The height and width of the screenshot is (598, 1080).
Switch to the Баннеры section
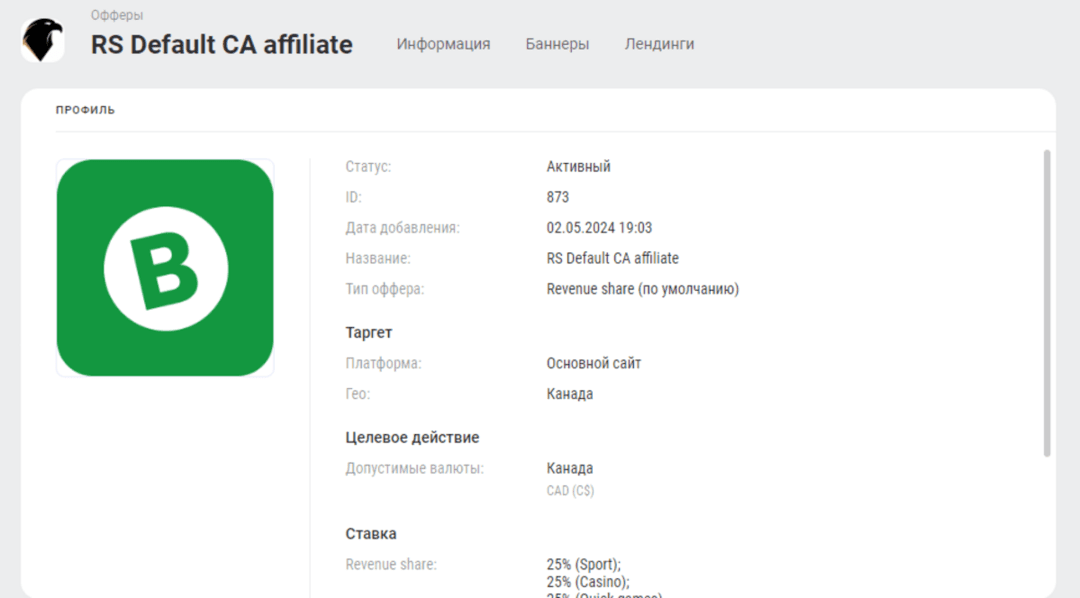[557, 44]
